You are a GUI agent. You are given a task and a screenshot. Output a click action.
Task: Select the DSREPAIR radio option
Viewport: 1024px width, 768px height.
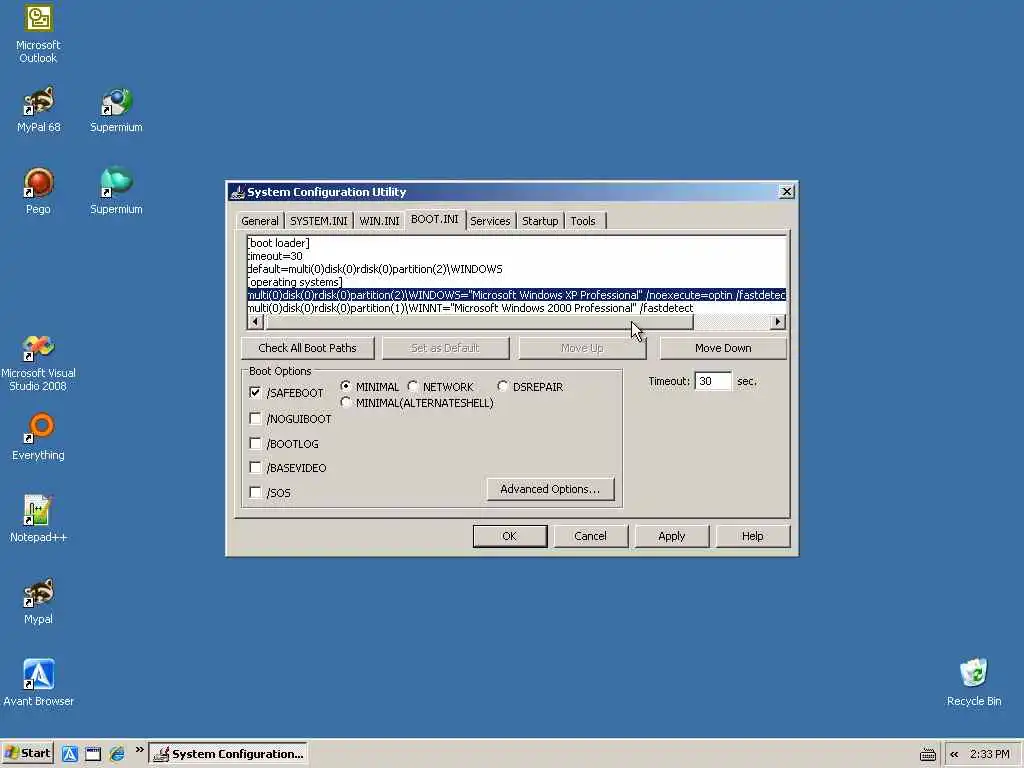502,386
